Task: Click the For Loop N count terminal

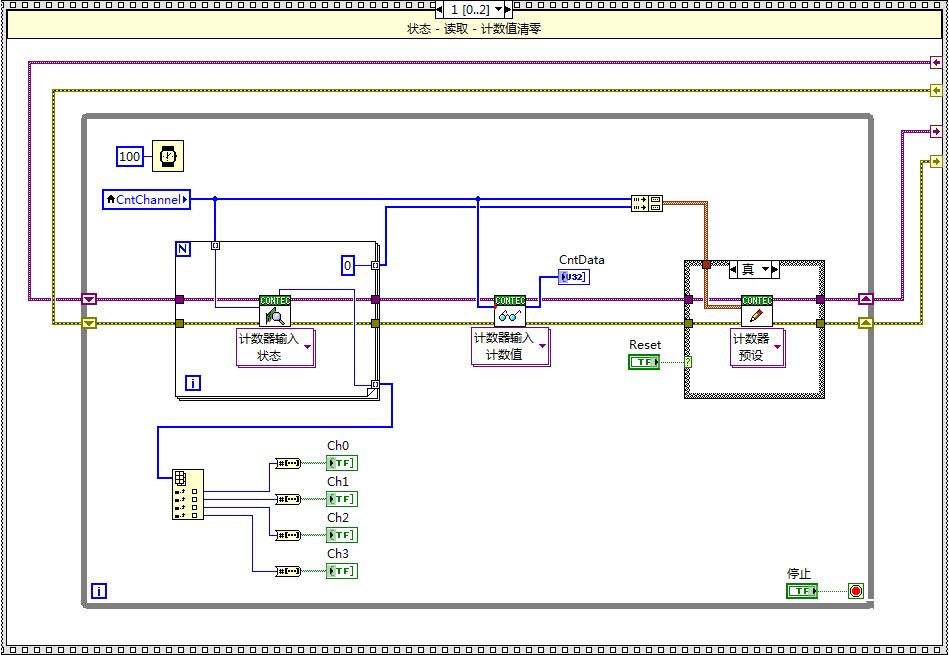Action: click(183, 249)
